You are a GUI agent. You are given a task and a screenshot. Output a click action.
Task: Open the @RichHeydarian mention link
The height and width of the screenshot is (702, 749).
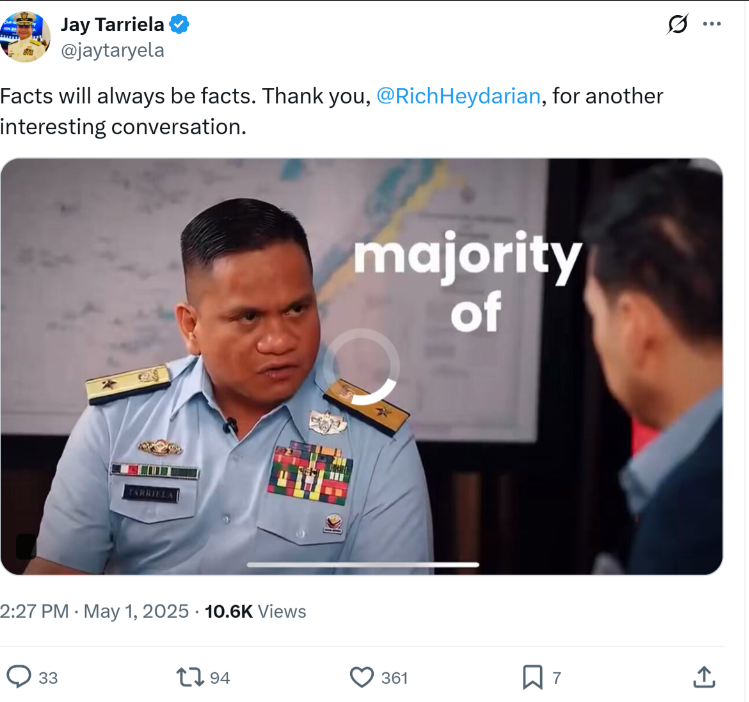(x=459, y=96)
